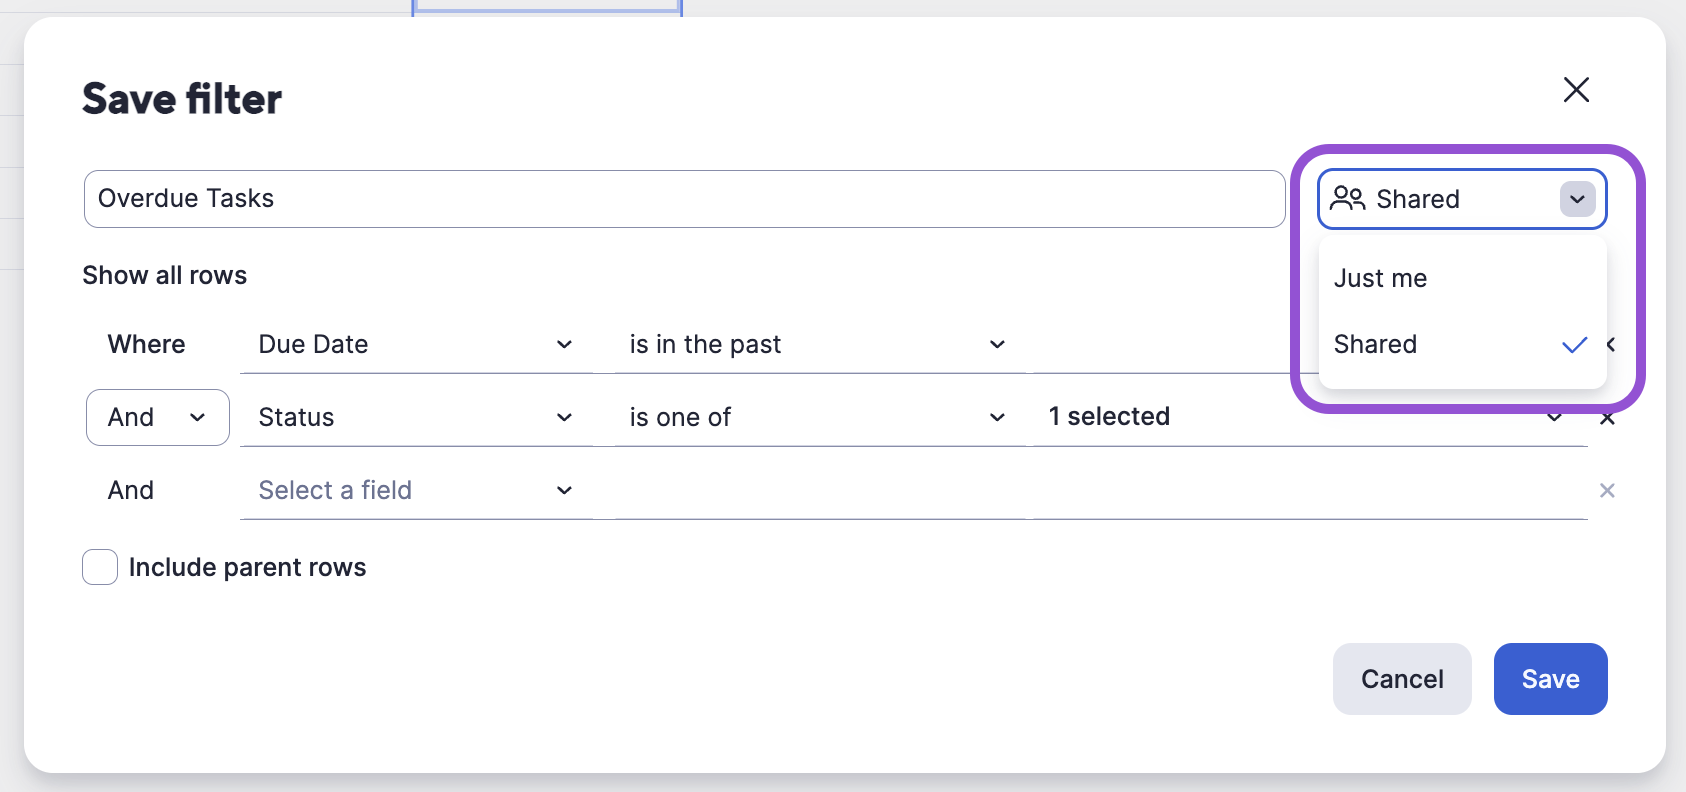
Task: Save the Overdue Tasks filter
Action: (x=1550, y=679)
